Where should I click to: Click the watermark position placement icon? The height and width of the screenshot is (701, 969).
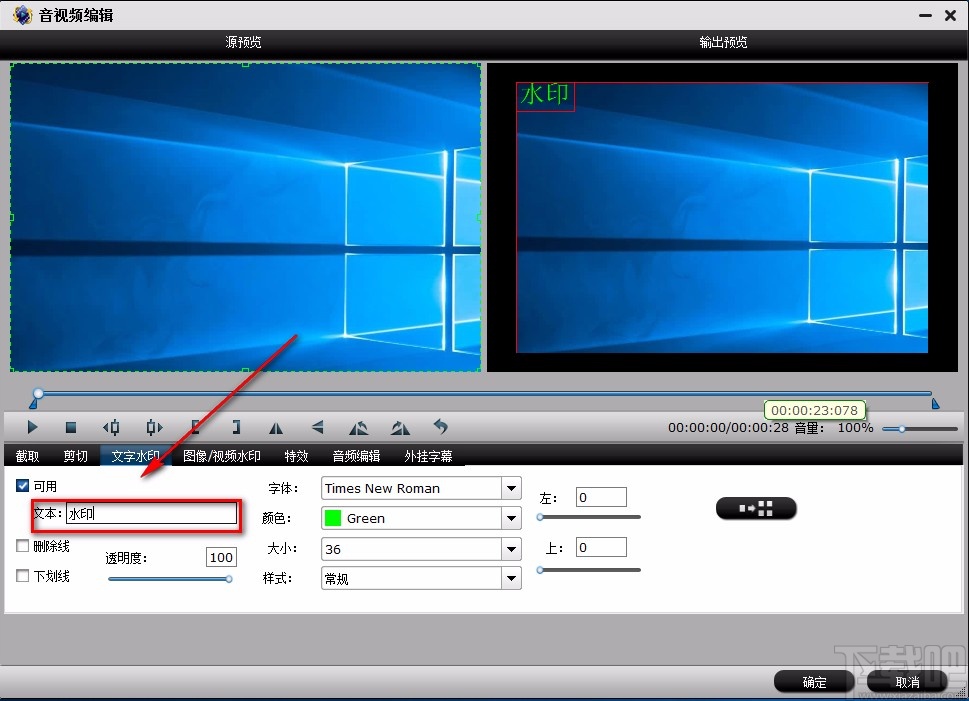(756, 508)
